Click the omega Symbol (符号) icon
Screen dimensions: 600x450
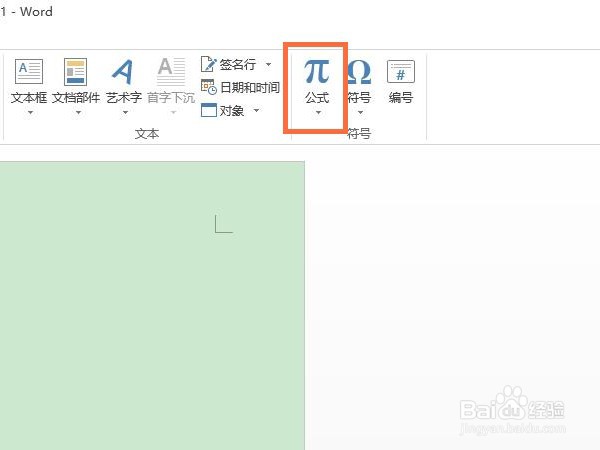point(359,72)
